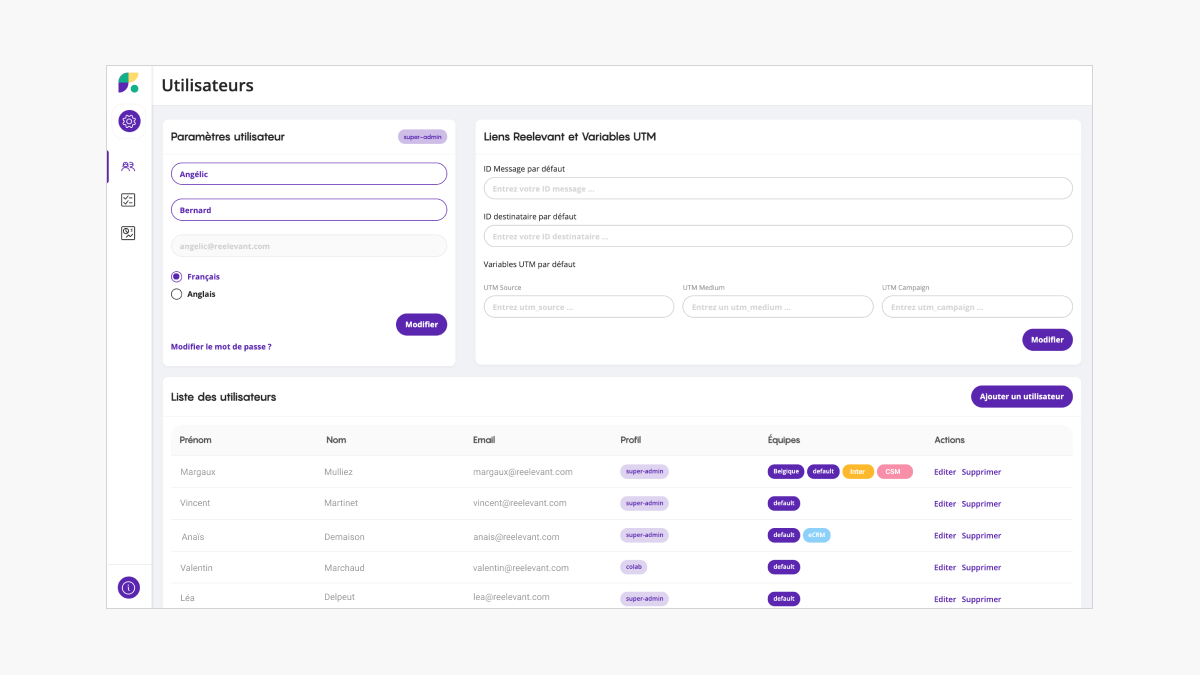Click Ajouter un utilisateur button
This screenshot has height=675, width=1200.
click(1022, 397)
